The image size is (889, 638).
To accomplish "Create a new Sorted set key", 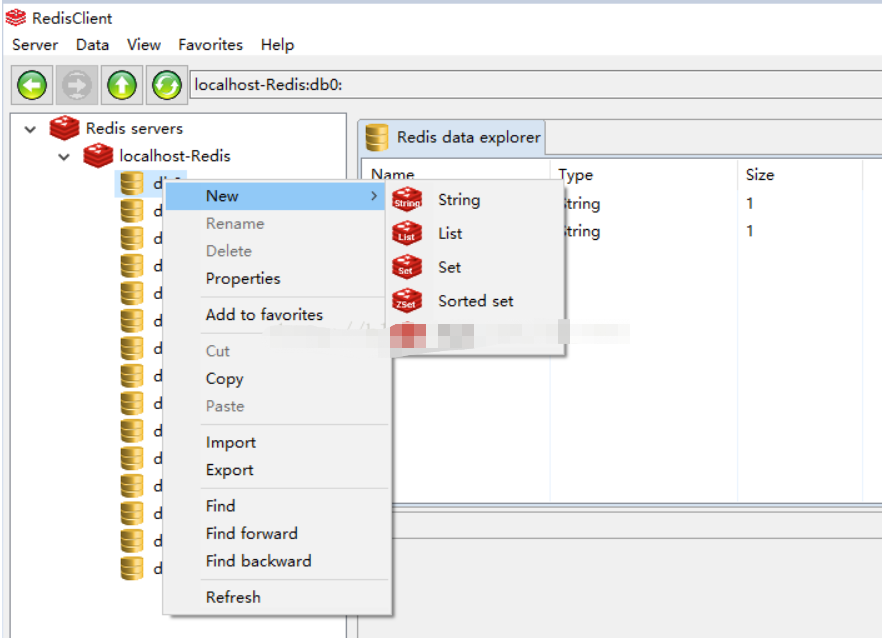I will tap(475, 301).
